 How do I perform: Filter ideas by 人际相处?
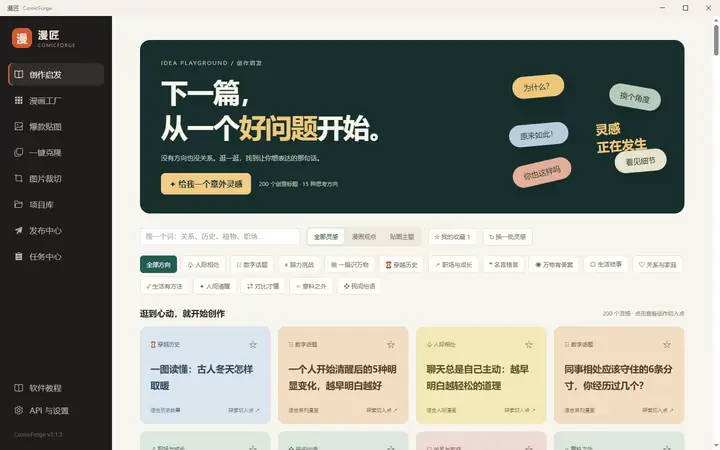(x=203, y=264)
